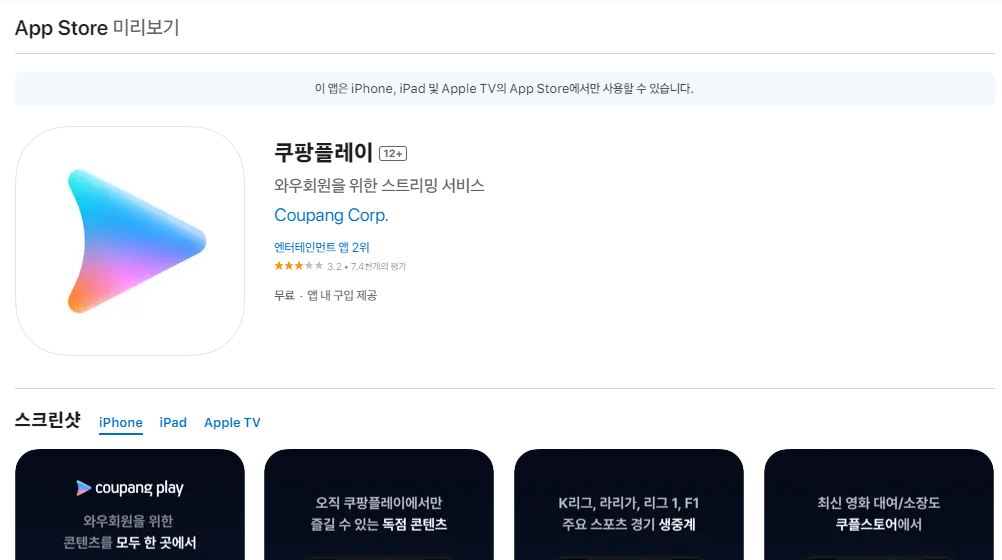Click the 스크린샷 section heading
Screen dimensions: 1002x560
pos(48,420)
